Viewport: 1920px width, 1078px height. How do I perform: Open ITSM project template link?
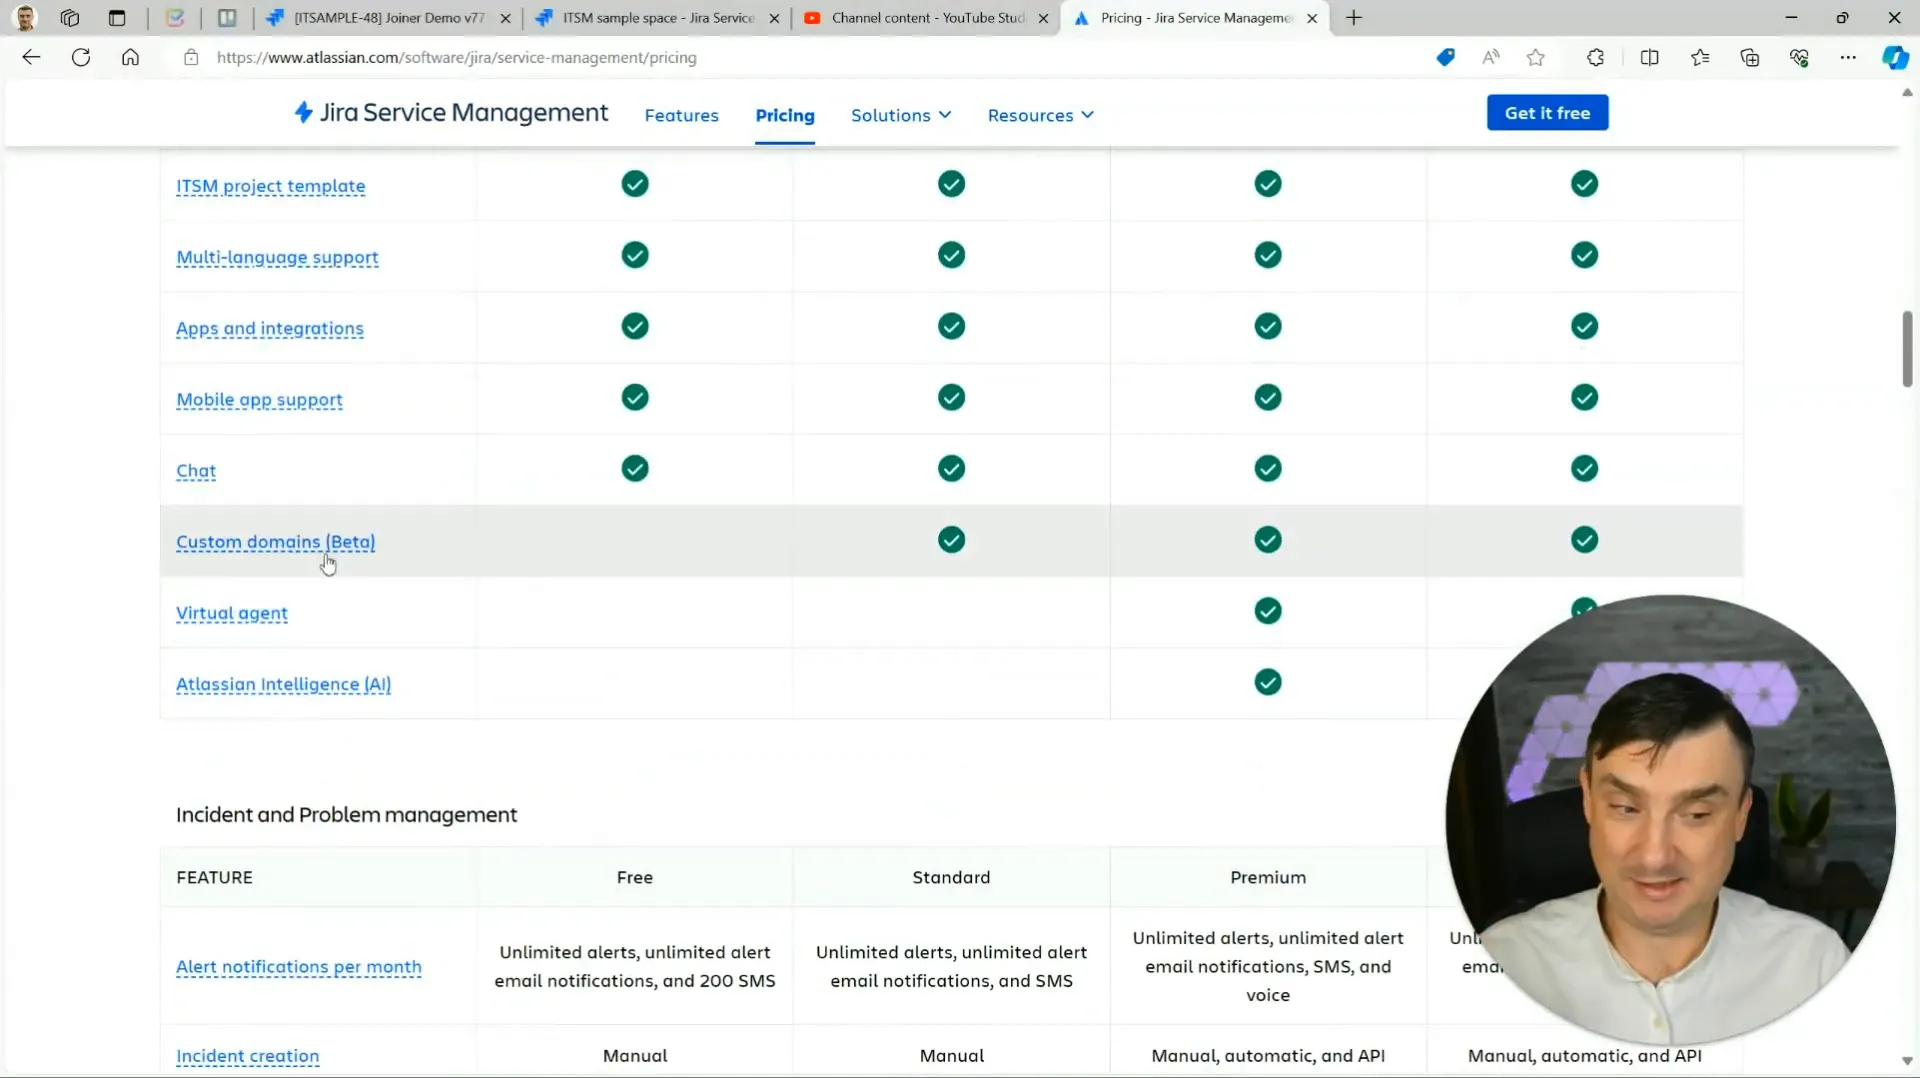tap(271, 186)
